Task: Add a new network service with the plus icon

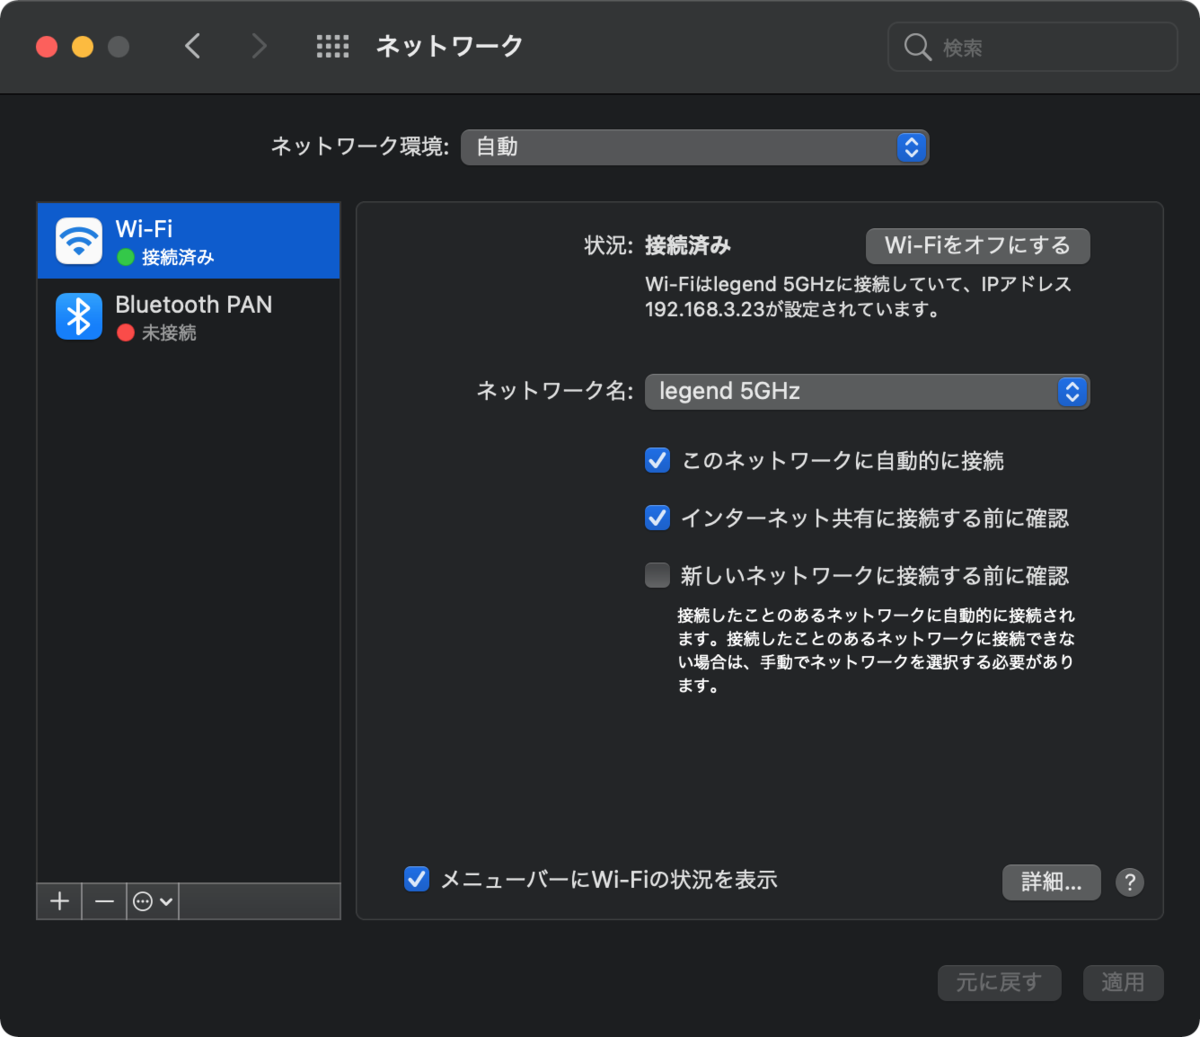Action: pos(58,901)
